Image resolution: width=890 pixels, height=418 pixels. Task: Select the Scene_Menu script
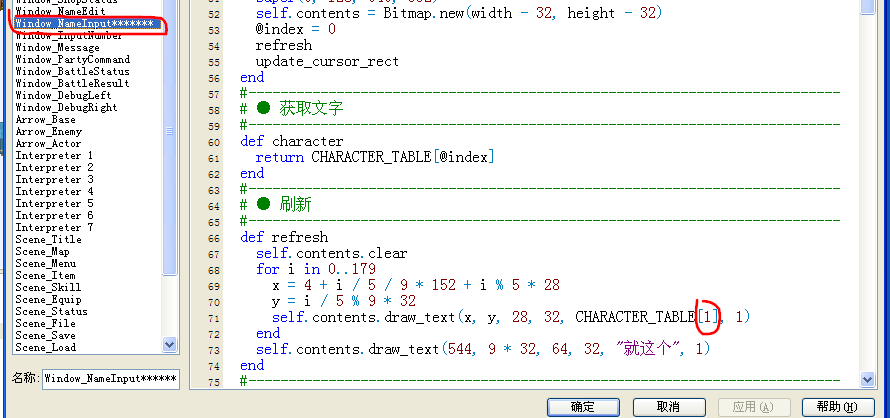click(x=45, y=264)
